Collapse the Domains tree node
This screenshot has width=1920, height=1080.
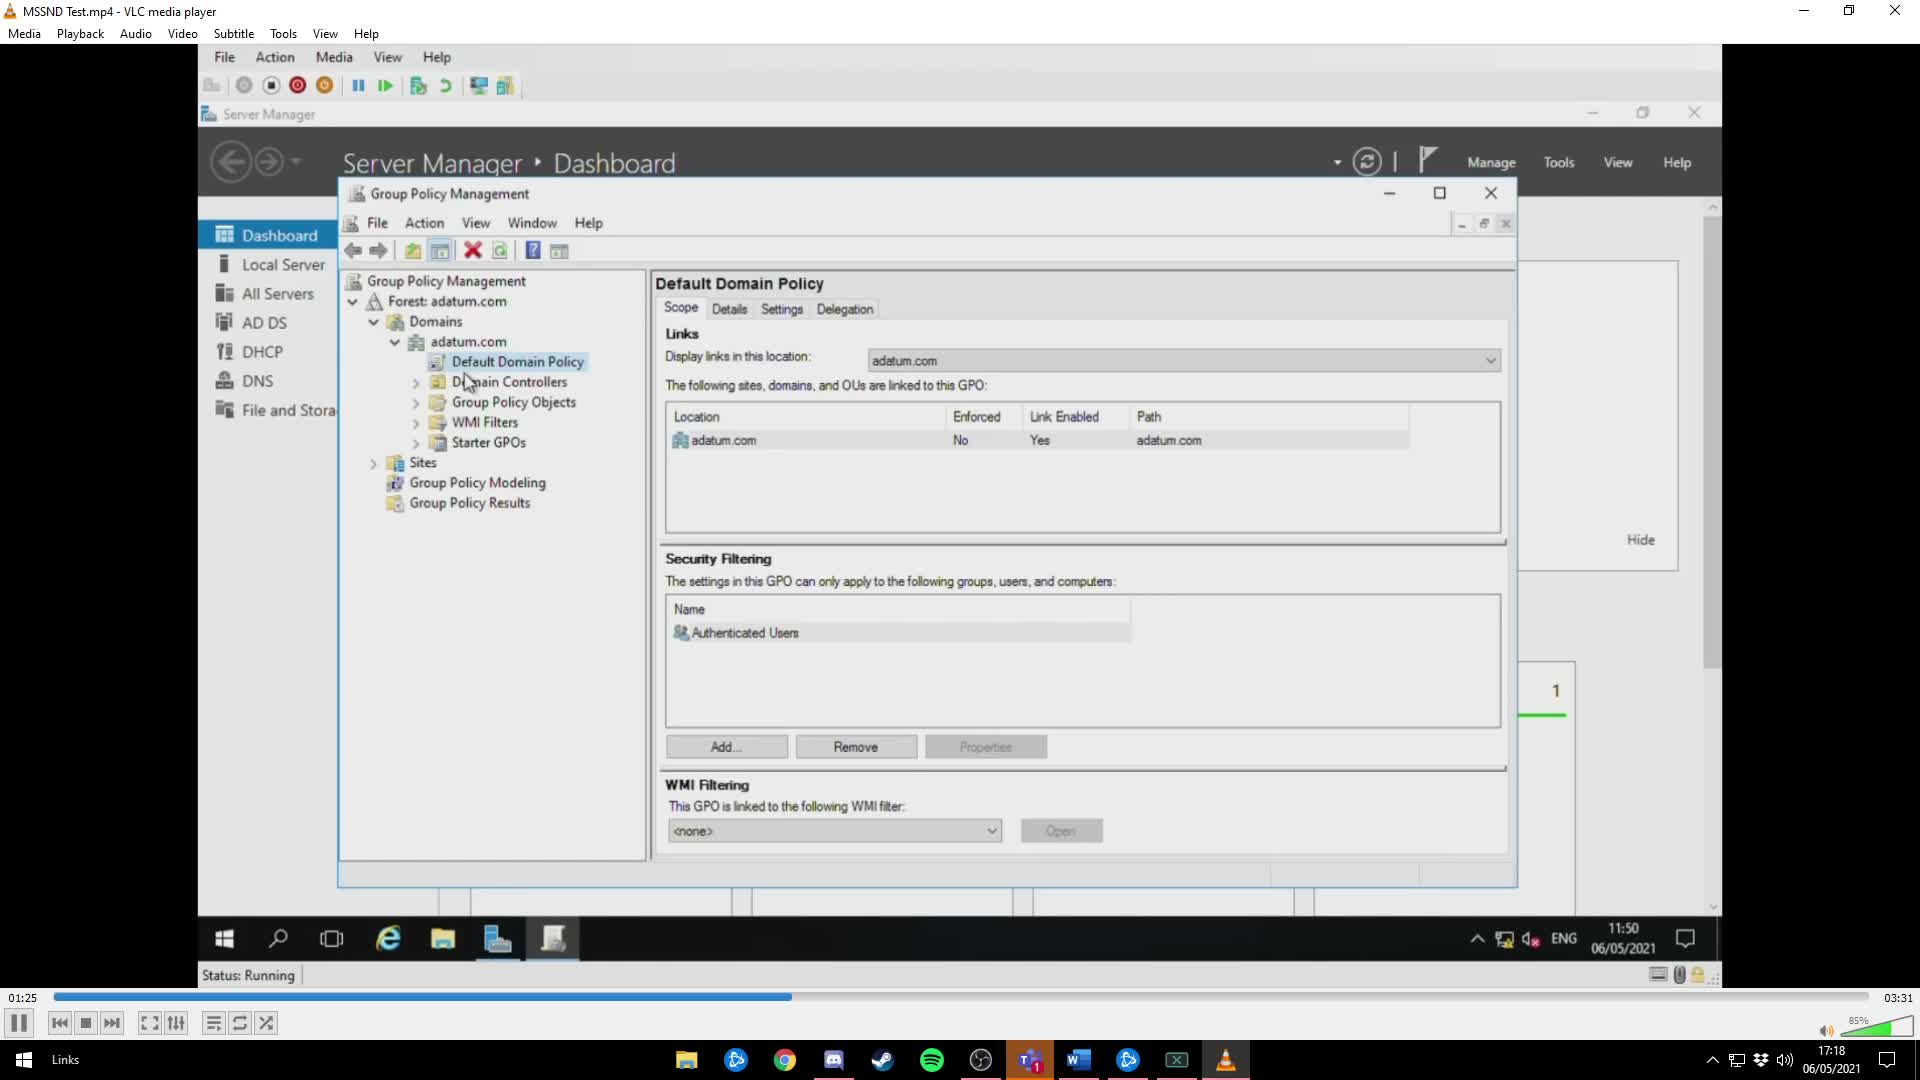tap(374, 322)
